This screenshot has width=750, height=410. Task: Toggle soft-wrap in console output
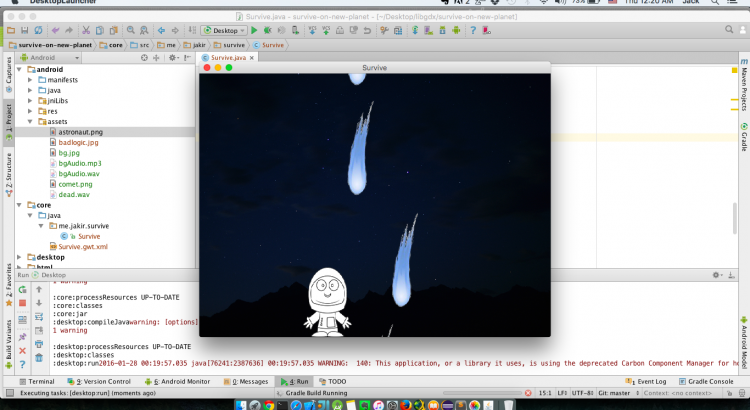[37, 318]
